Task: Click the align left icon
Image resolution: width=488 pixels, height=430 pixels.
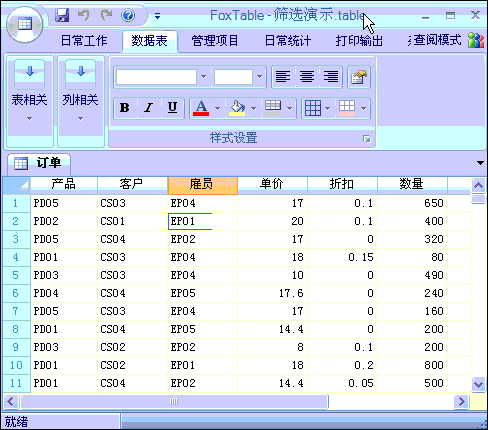Action: click(283, 77)
